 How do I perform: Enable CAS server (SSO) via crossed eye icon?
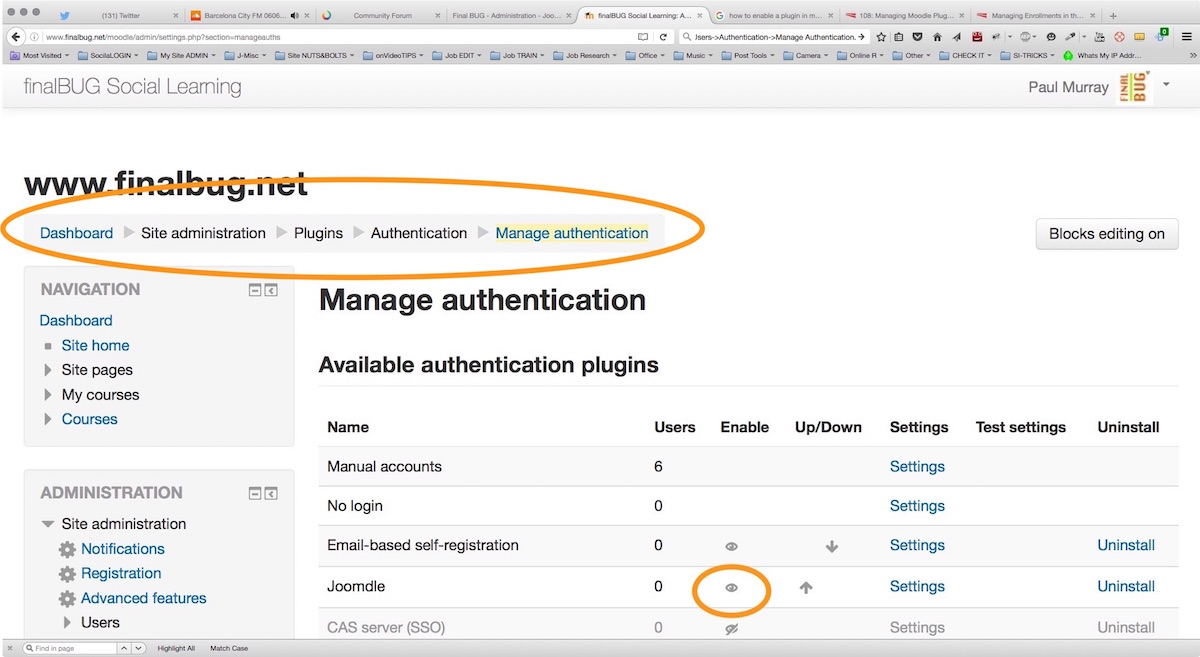point(731,629)
